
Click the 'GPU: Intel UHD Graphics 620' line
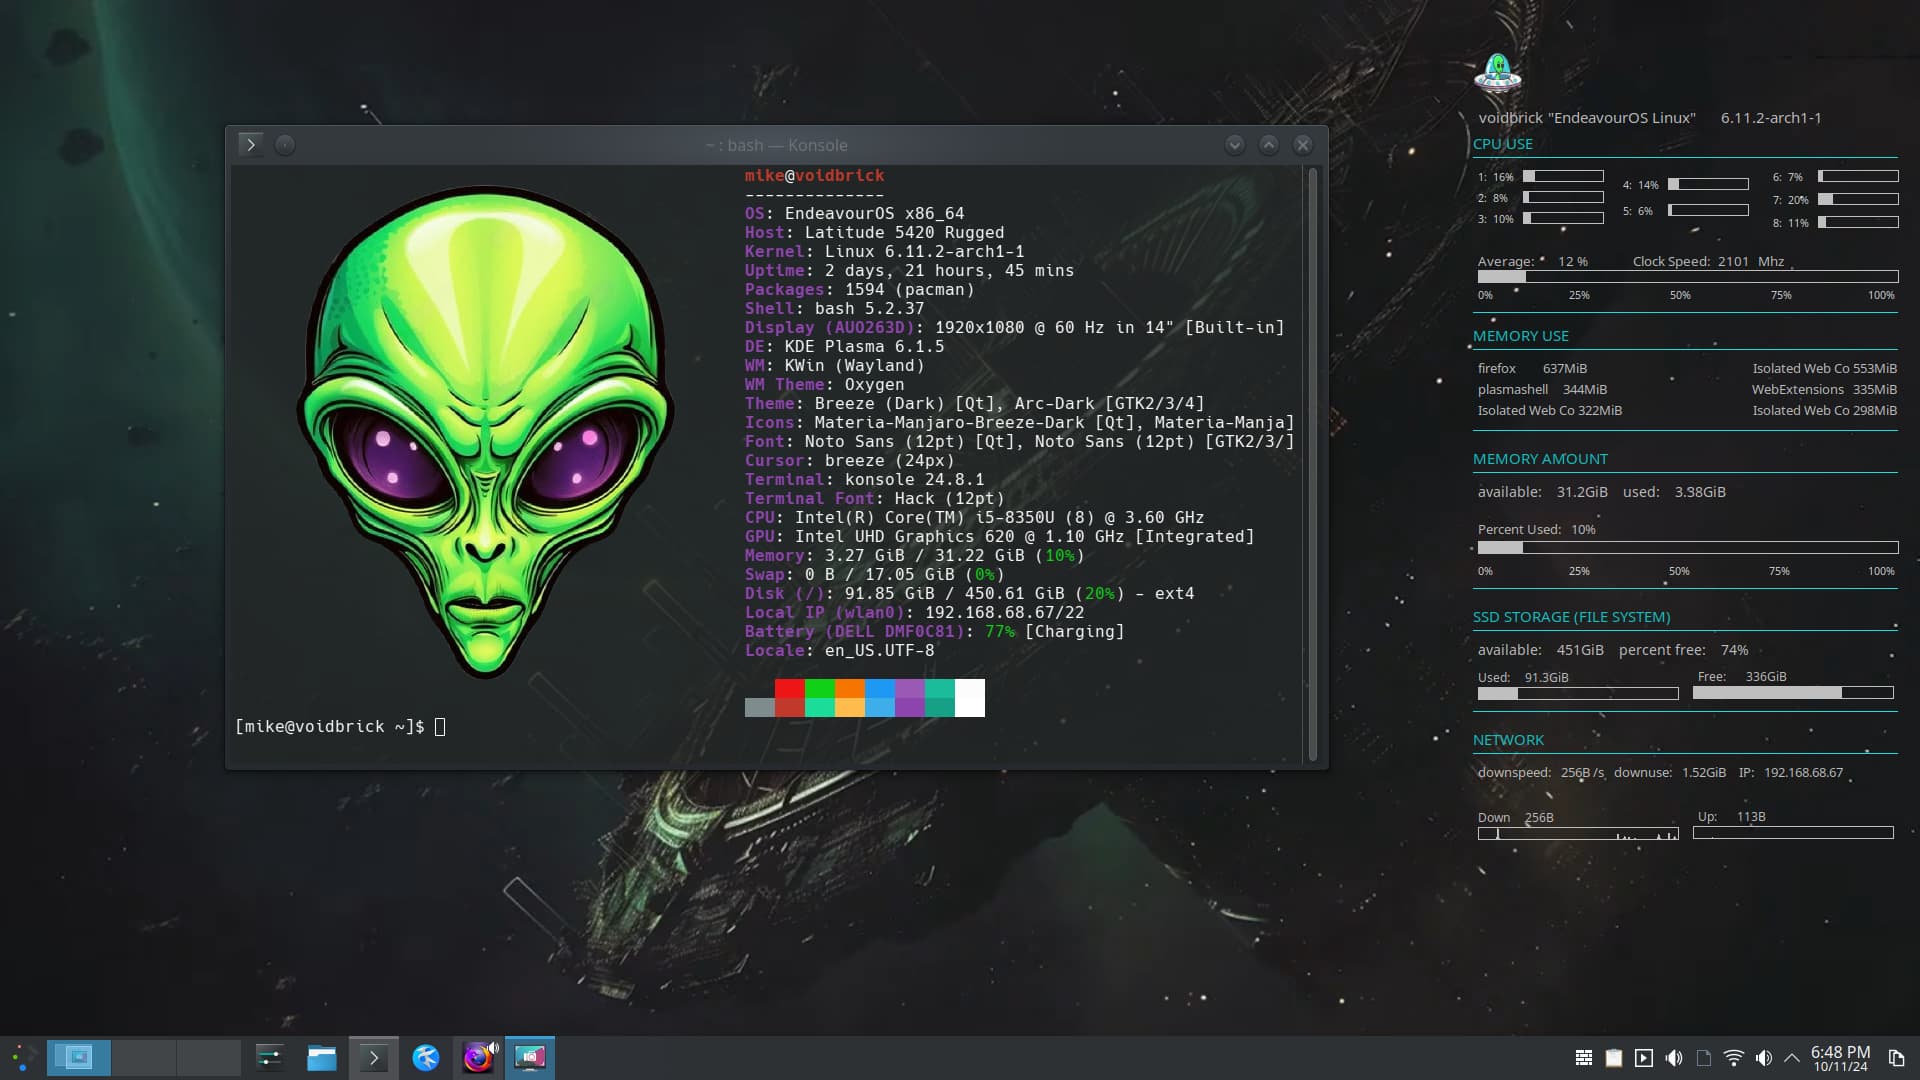pos(999,537)
